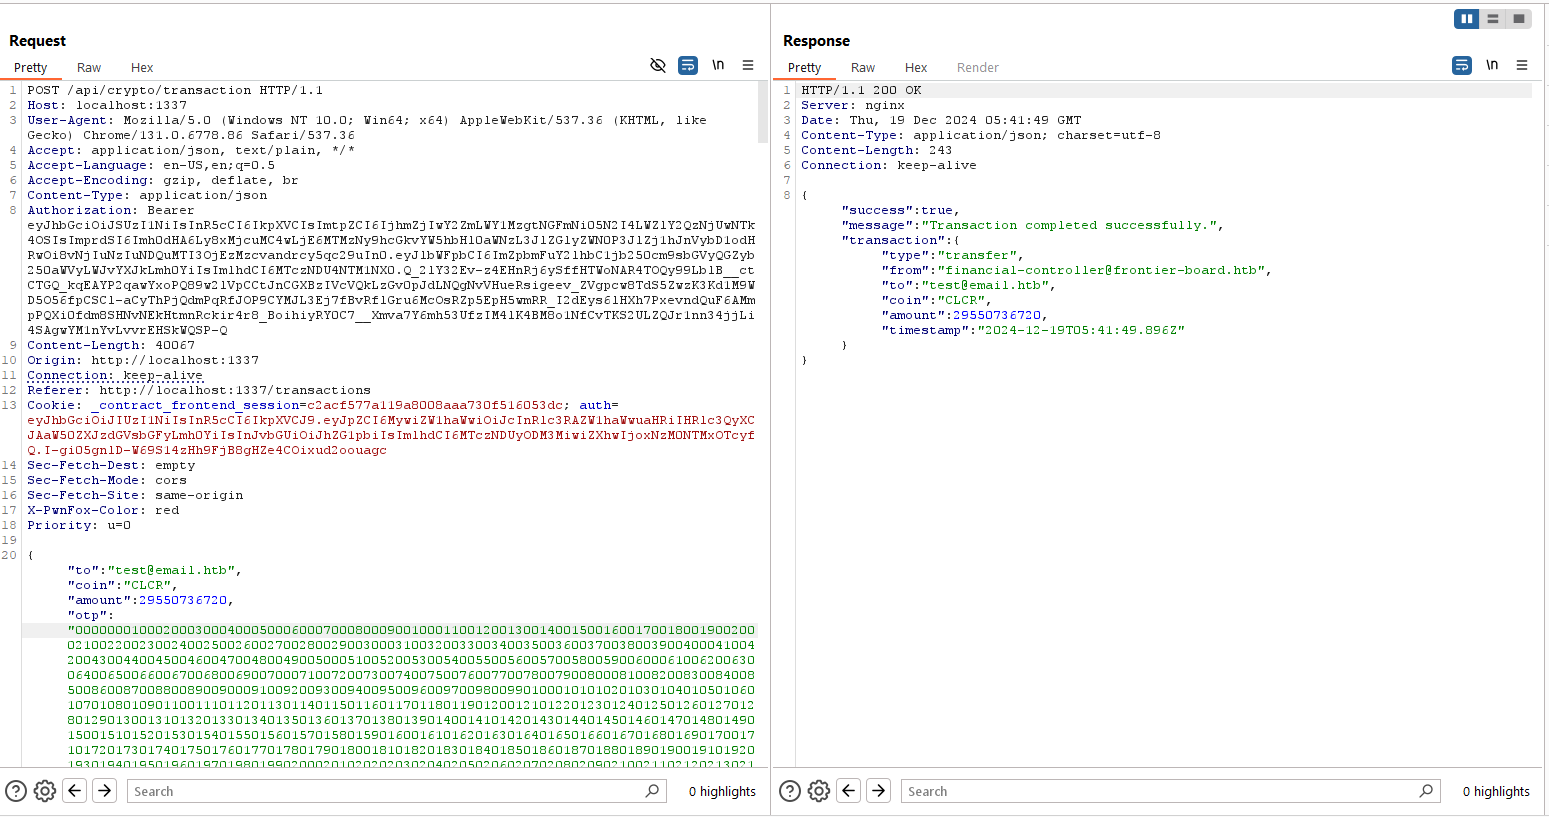Open help icon below Request panel

tap(16, 791)
